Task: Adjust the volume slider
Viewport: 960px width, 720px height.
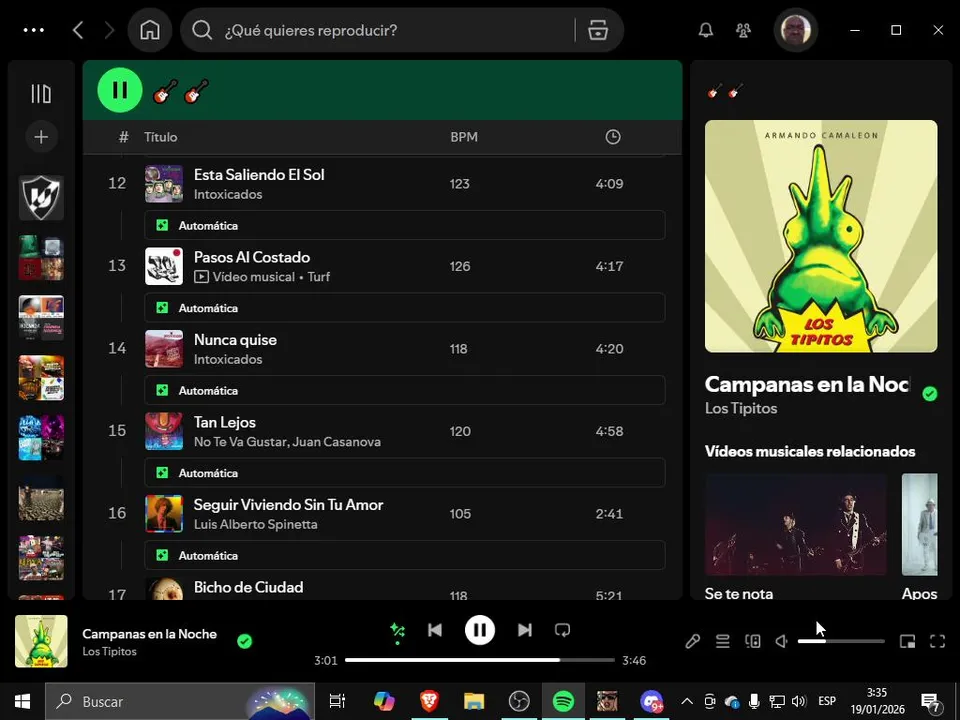Action: [x=841, y=641]
